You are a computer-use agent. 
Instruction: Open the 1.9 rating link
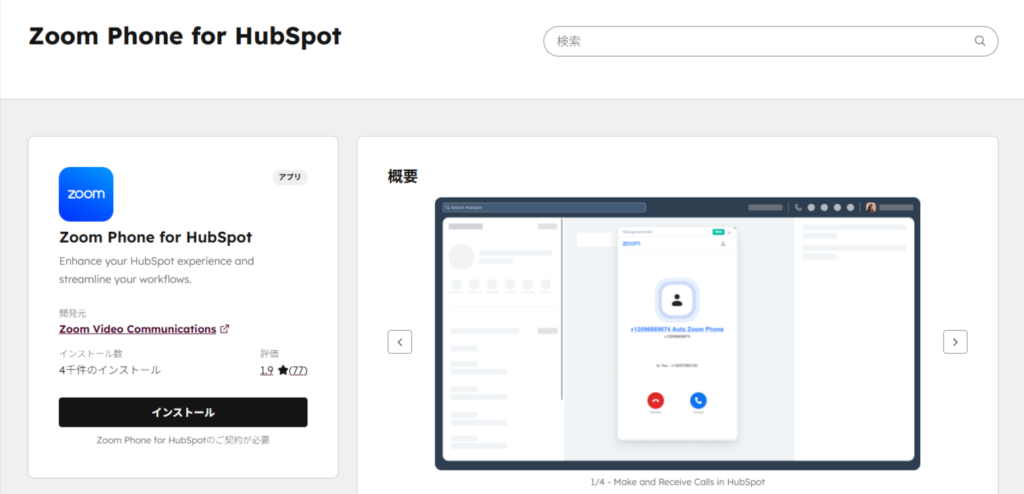click(266, 370)
